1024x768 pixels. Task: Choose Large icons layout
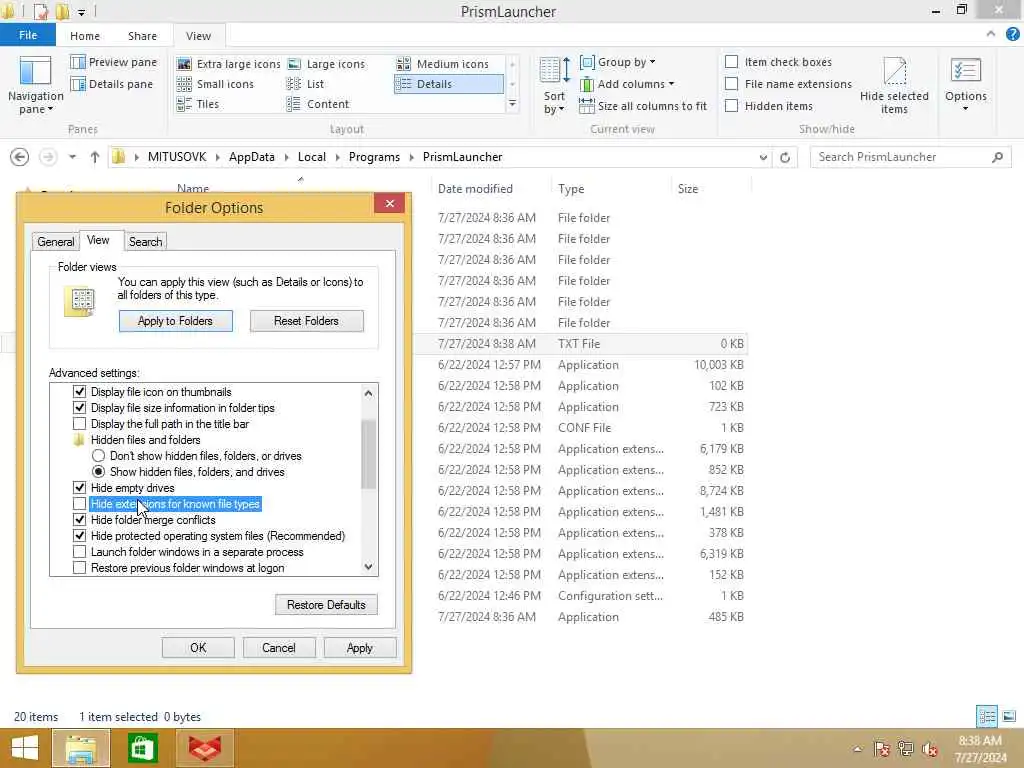click(x=327, y=64)
